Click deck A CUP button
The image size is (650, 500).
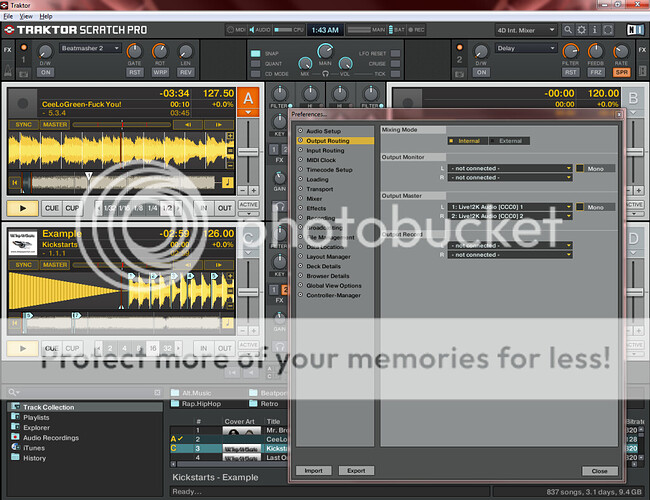(72, 208)
